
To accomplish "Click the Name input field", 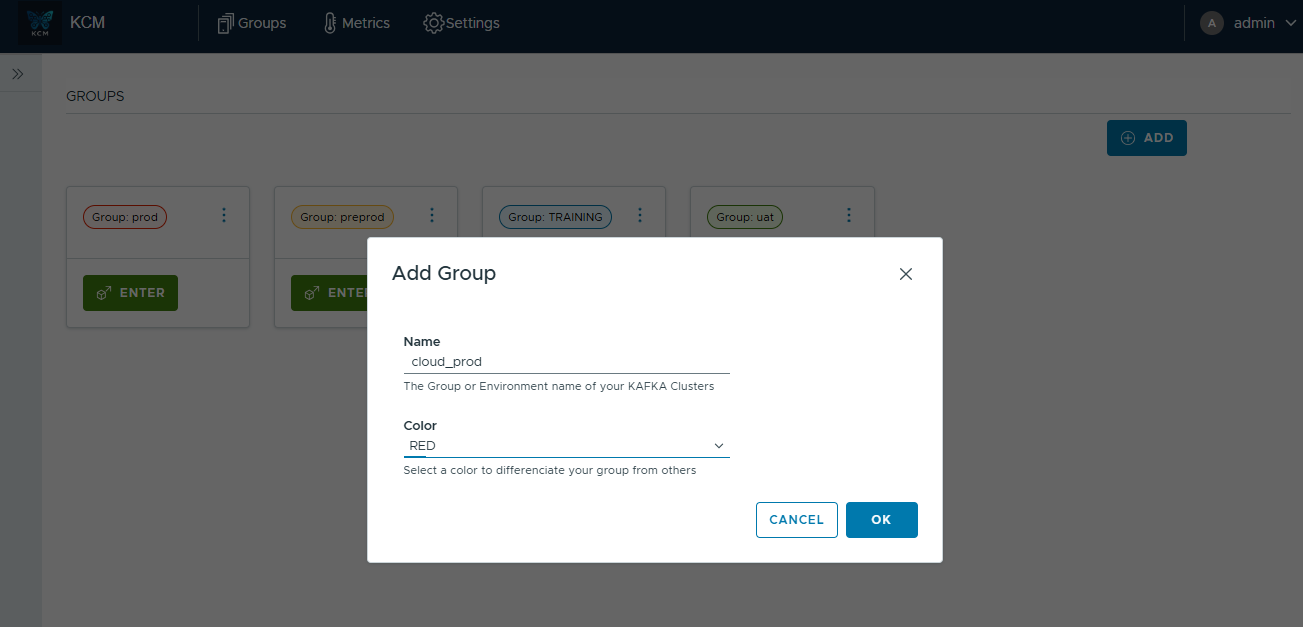I will click(566, 362).
